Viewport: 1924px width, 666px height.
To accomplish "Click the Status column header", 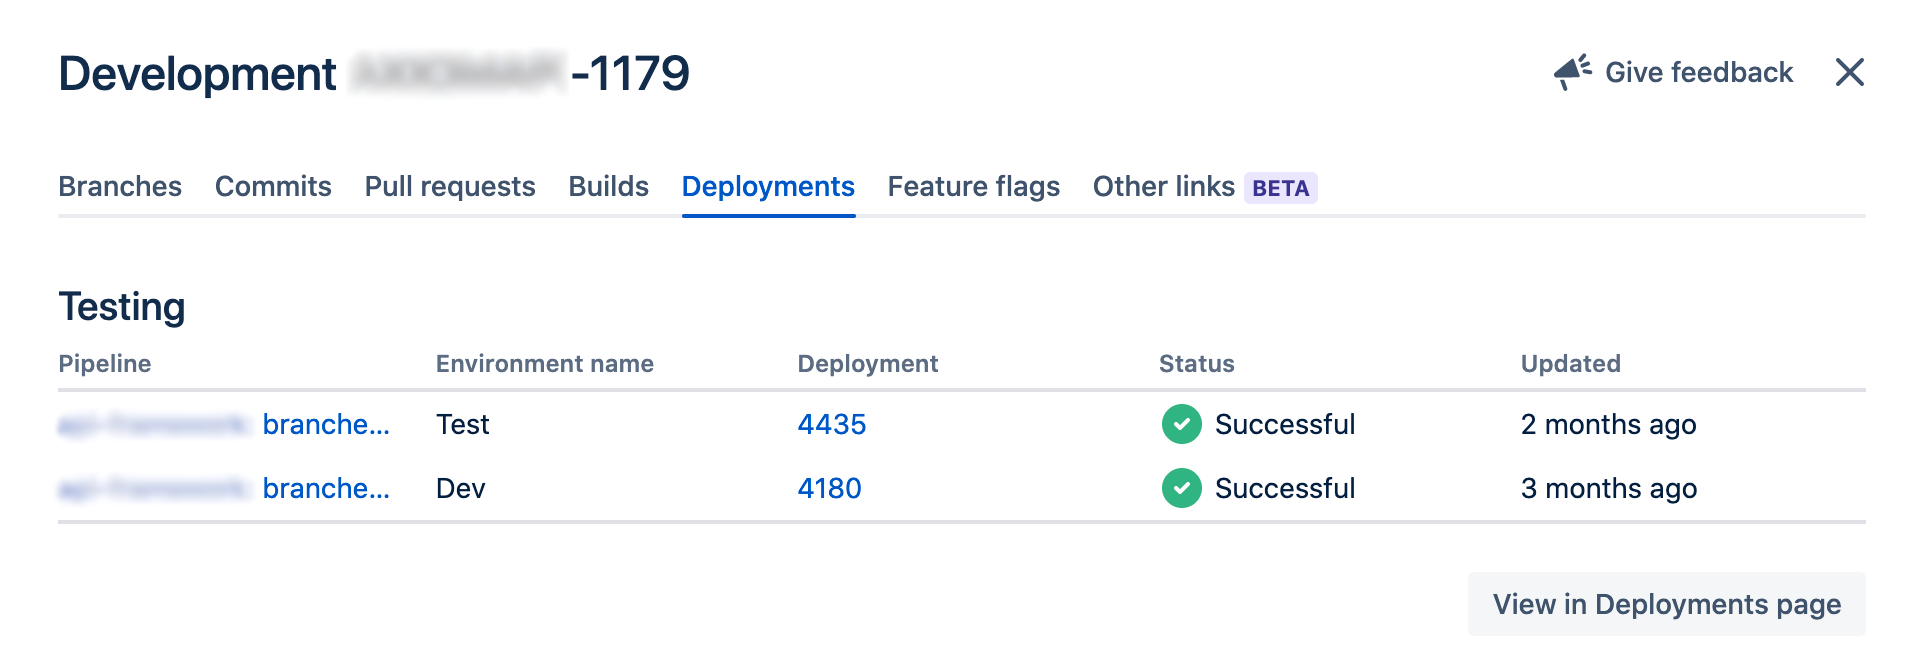I will pos(1197,364).
